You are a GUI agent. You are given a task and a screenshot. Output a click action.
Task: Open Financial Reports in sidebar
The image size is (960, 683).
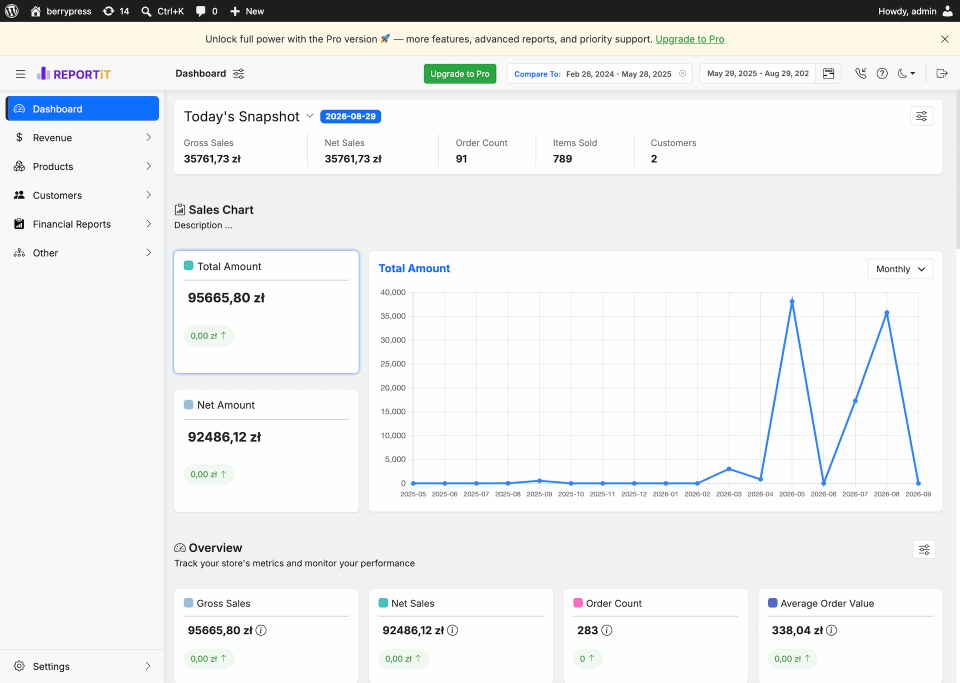[x=82, y=224]
